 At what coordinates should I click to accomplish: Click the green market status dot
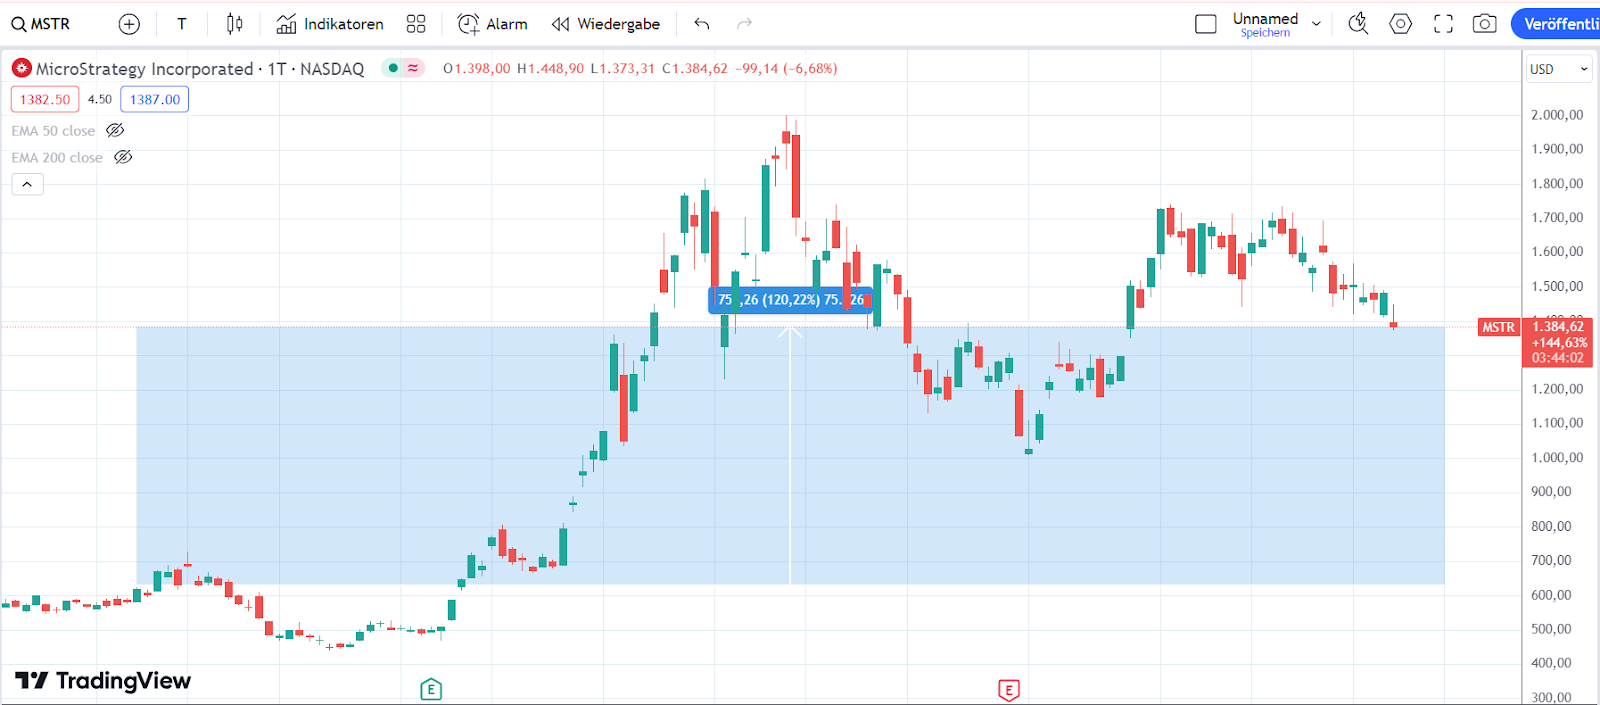(x=394, y=68)
